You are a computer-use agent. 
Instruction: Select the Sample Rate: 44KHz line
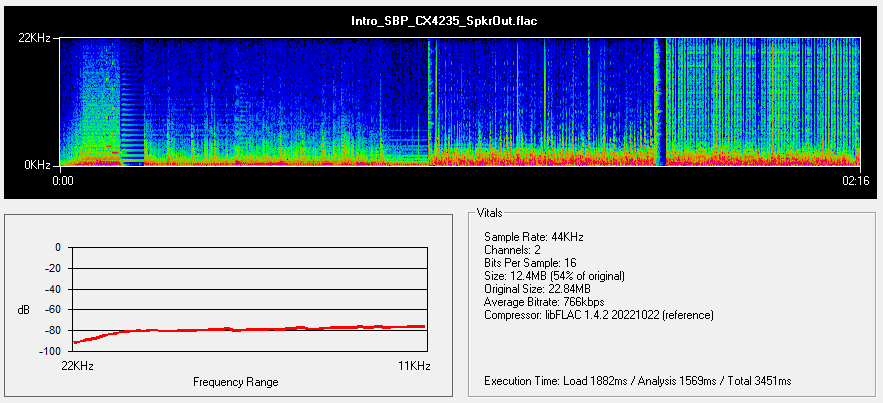pyautogui.click(x=533, y=237)
